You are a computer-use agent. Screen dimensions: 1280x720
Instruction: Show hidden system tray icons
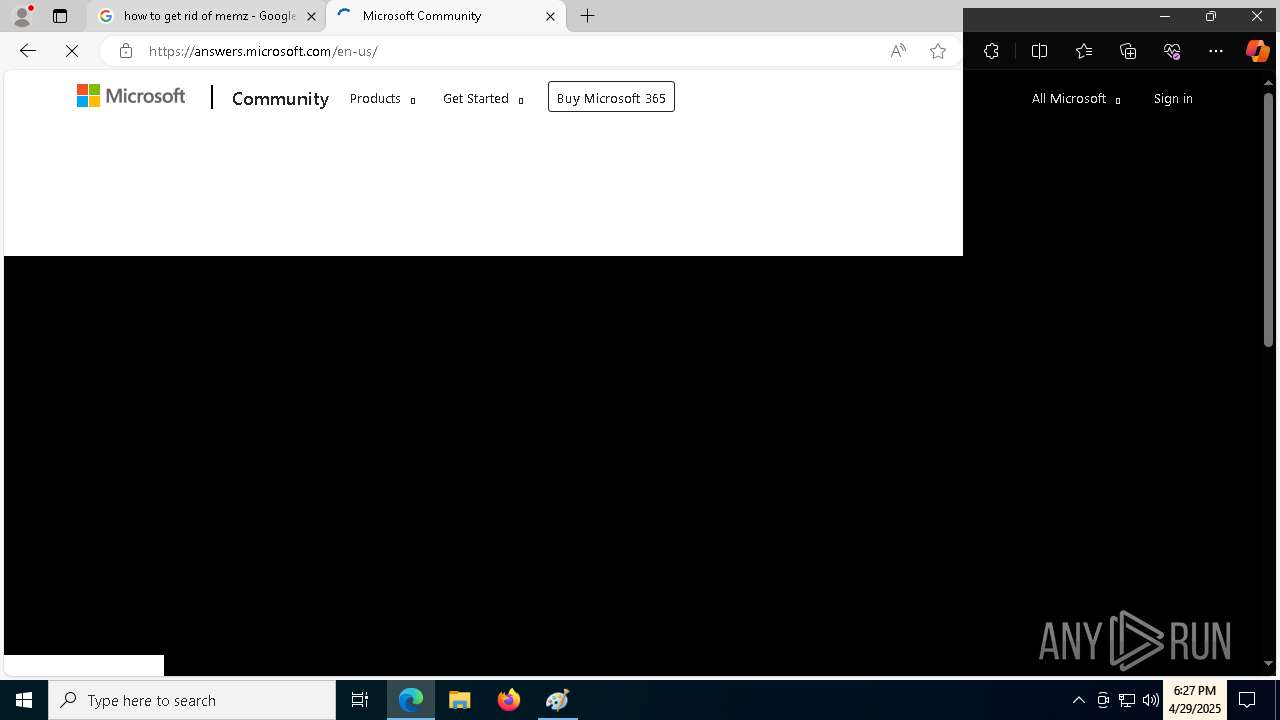[1078, 700]
